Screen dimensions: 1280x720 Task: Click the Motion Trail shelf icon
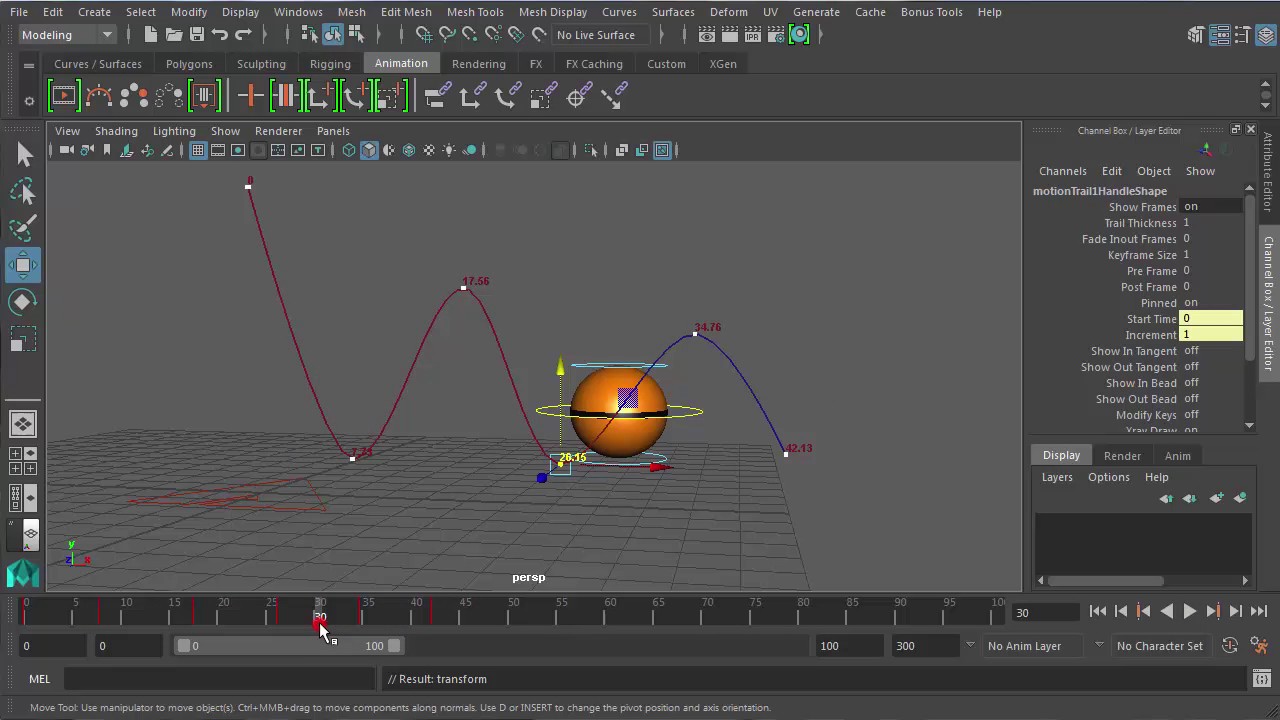(98, 96)
